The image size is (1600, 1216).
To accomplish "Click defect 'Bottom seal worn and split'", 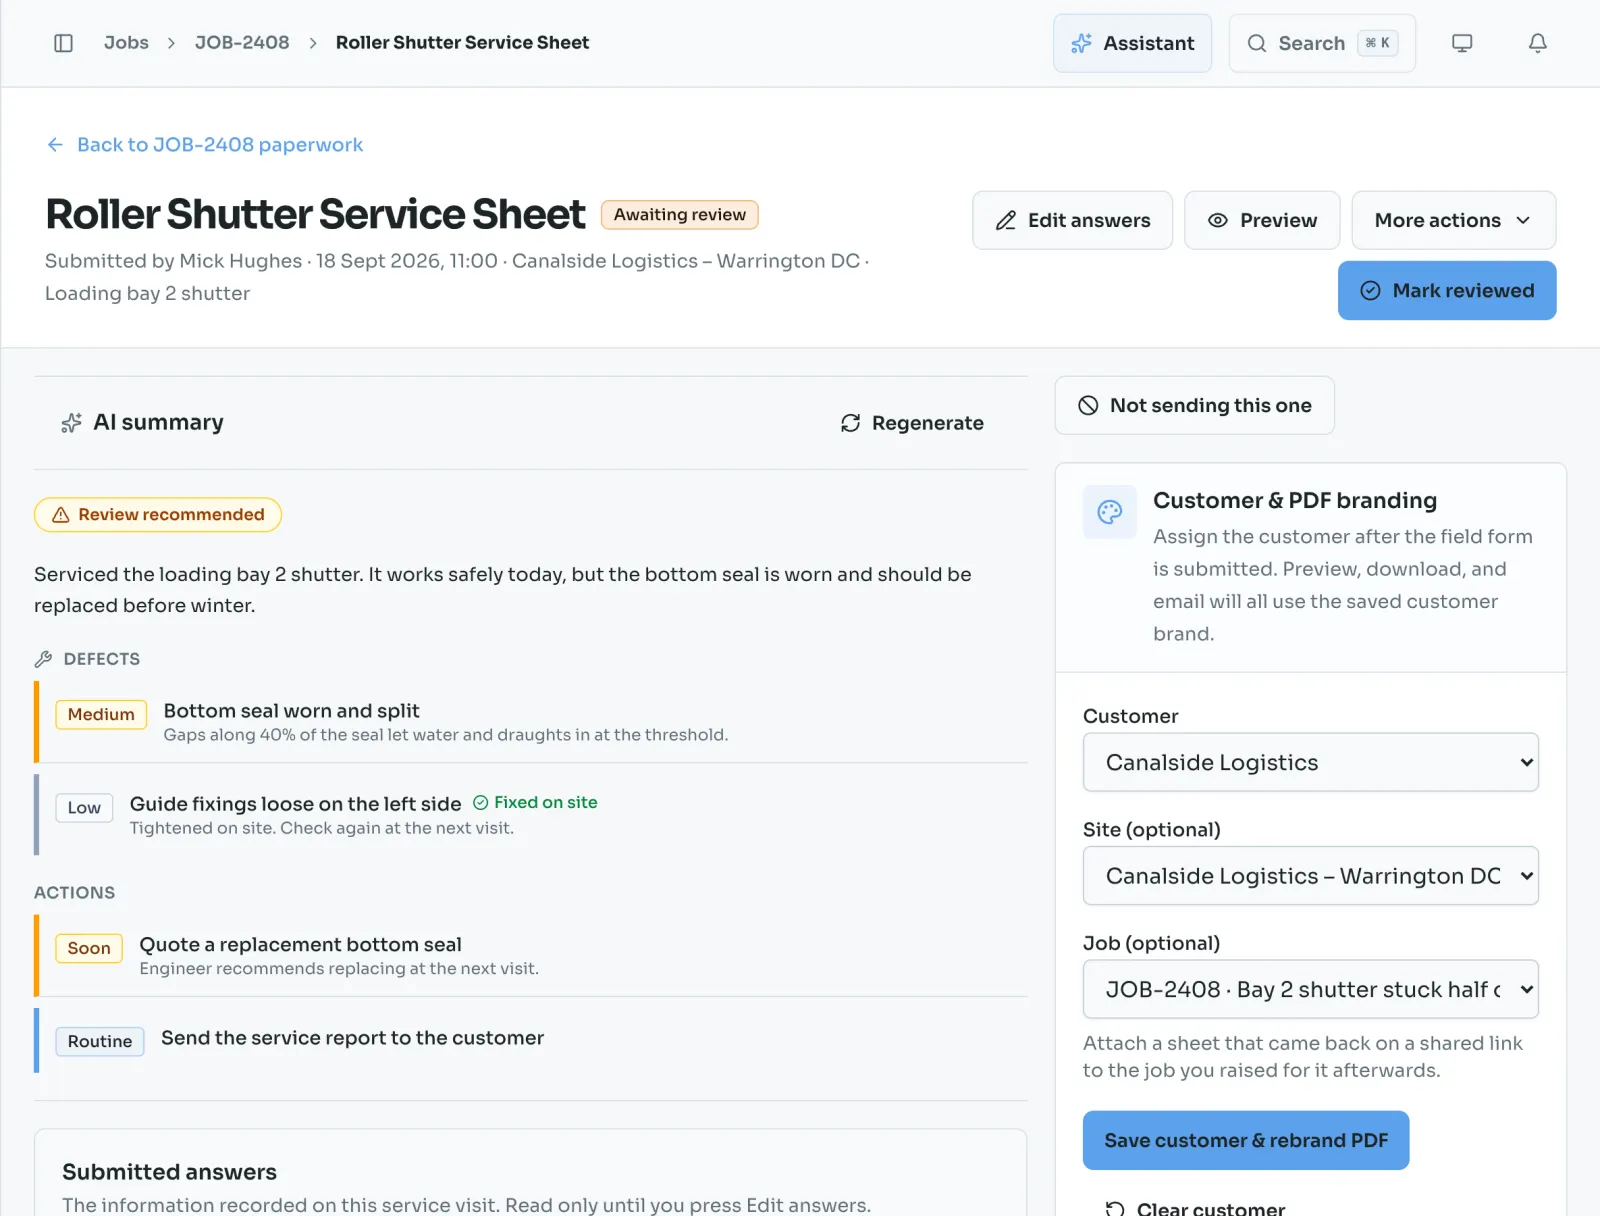I will click(292, 711).
